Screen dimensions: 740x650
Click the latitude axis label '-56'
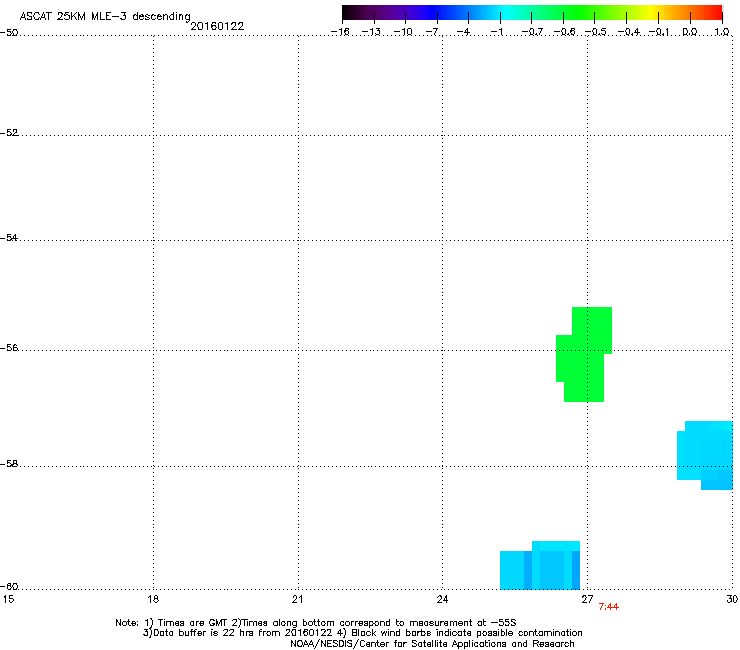coord(9,348)
